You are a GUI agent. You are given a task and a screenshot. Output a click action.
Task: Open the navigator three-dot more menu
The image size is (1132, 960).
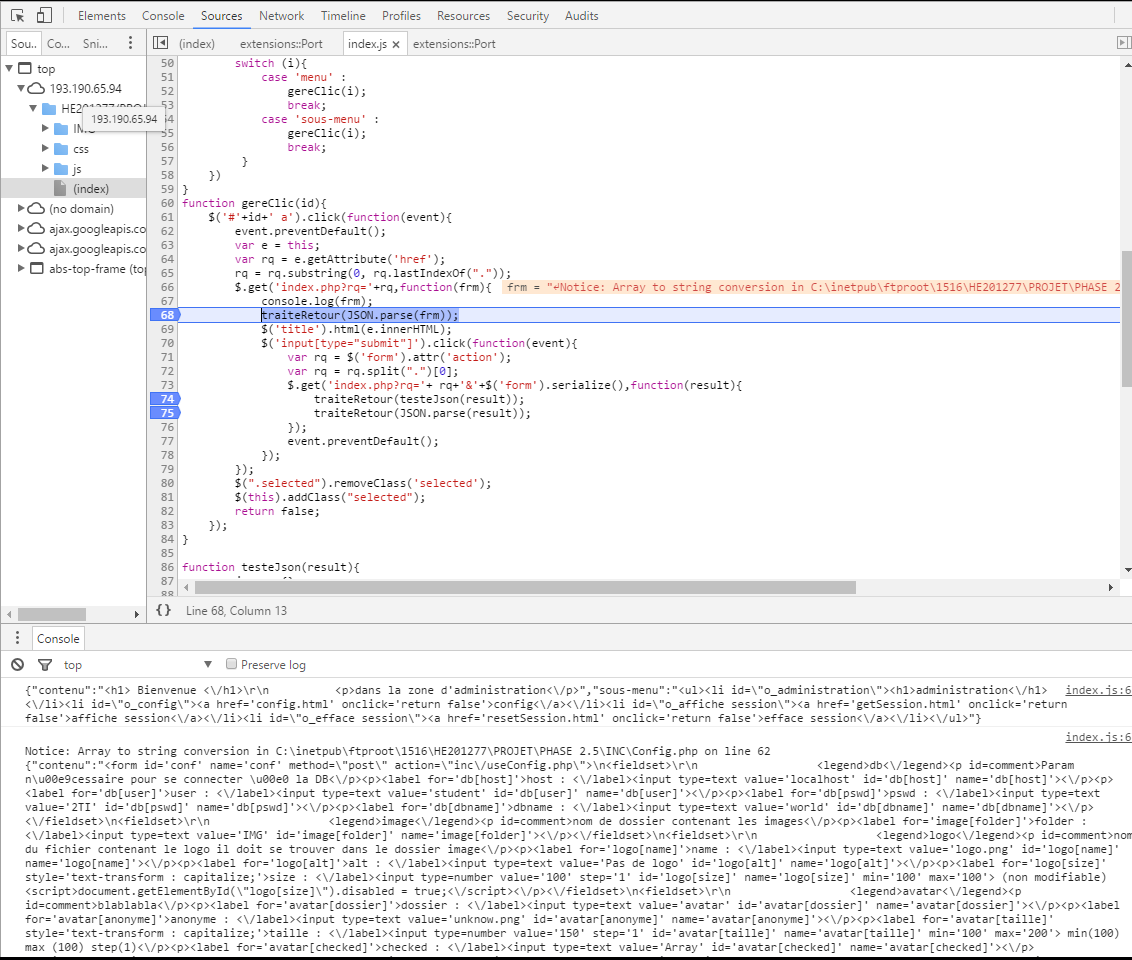coord(130,43)
